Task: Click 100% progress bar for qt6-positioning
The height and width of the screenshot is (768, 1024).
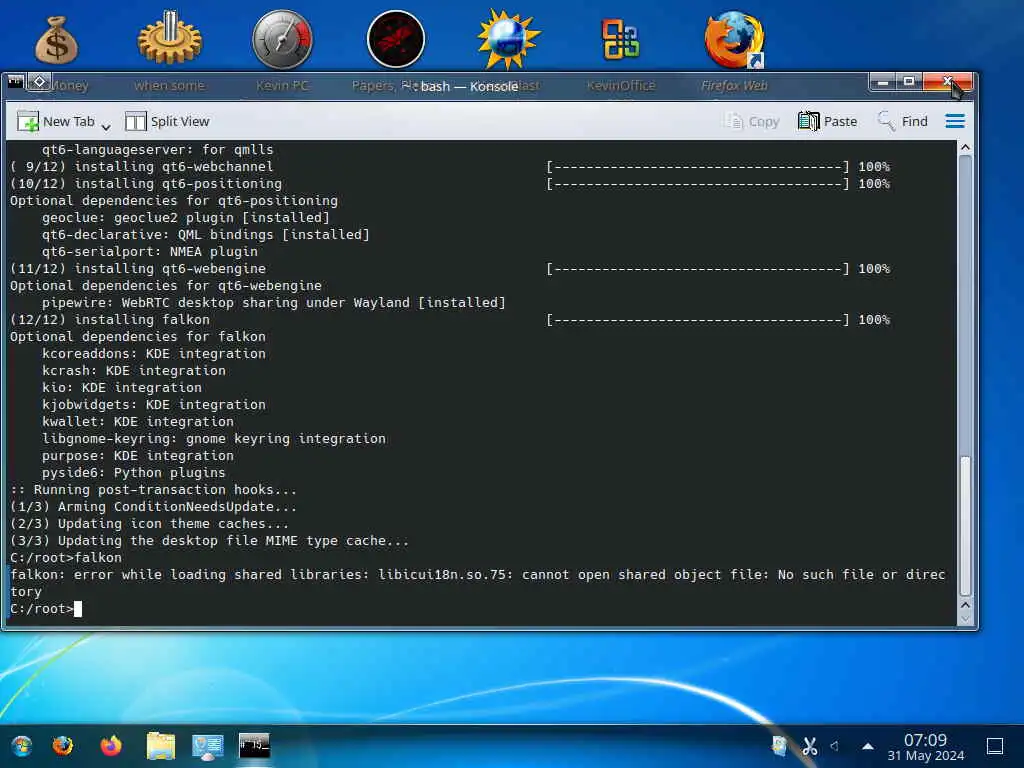Action: tap(718, 184)
